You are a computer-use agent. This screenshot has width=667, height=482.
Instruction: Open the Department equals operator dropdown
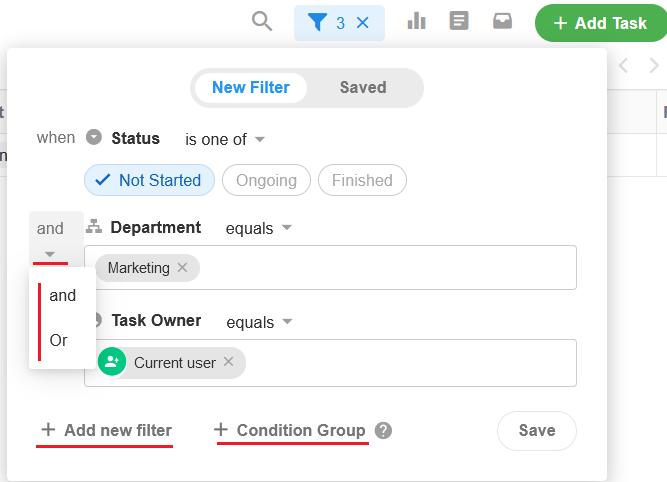[259, 228]
